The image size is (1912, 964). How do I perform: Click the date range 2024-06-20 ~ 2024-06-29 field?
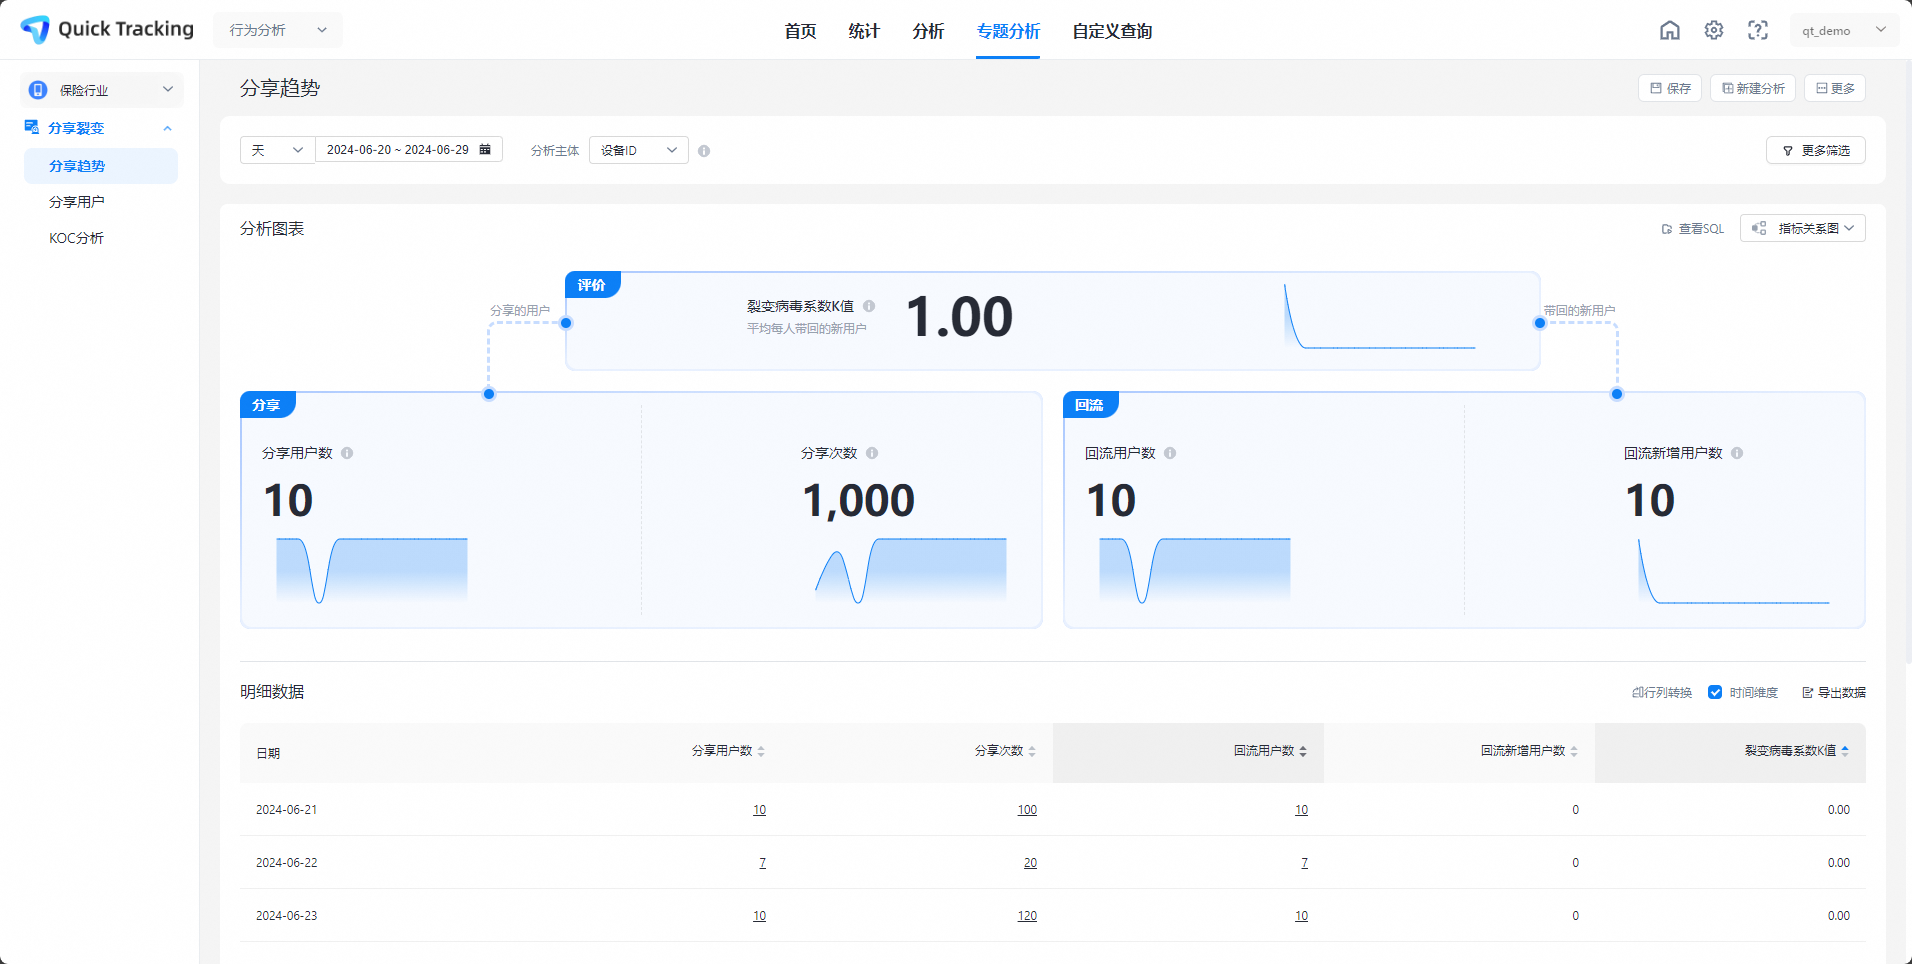point(409,150)
